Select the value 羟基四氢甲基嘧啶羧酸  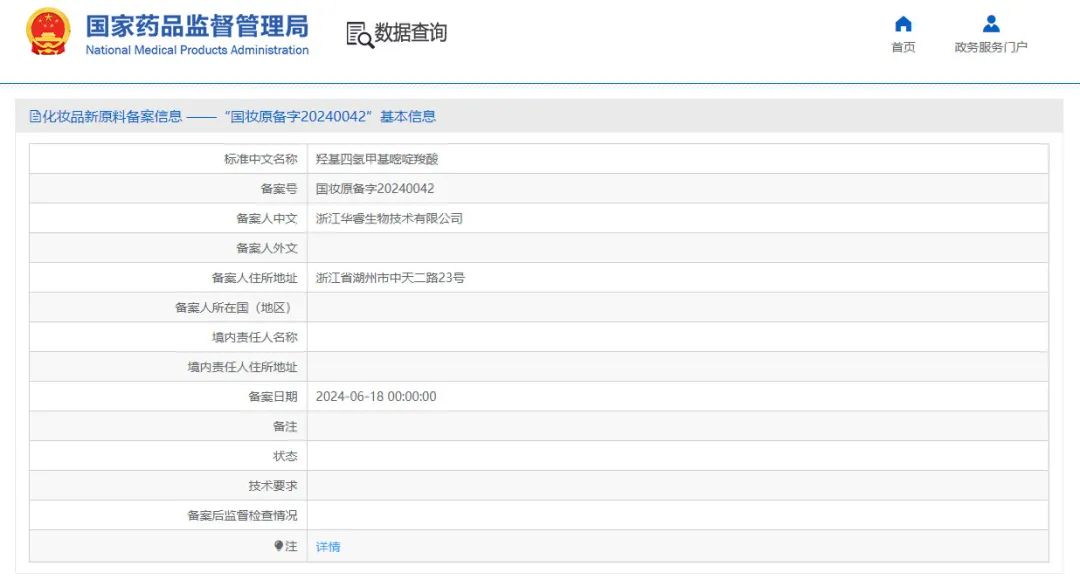coord(377,159)
